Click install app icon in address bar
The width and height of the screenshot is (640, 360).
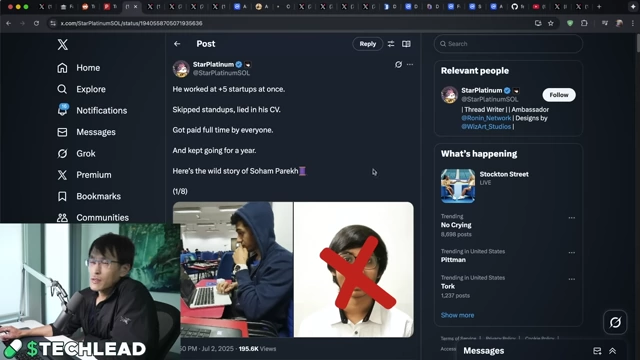(538, 23)
